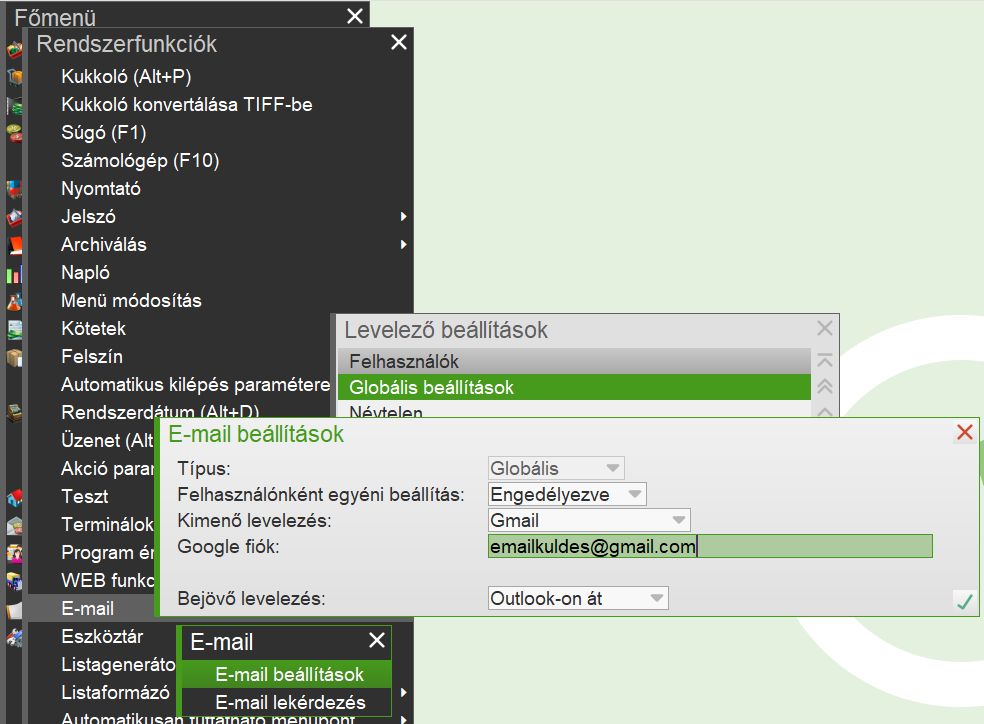Open the Bejövő levelezés Outlook-on át dropdown
This screenshot has height=724, width=984.
[x=578, y=598]
